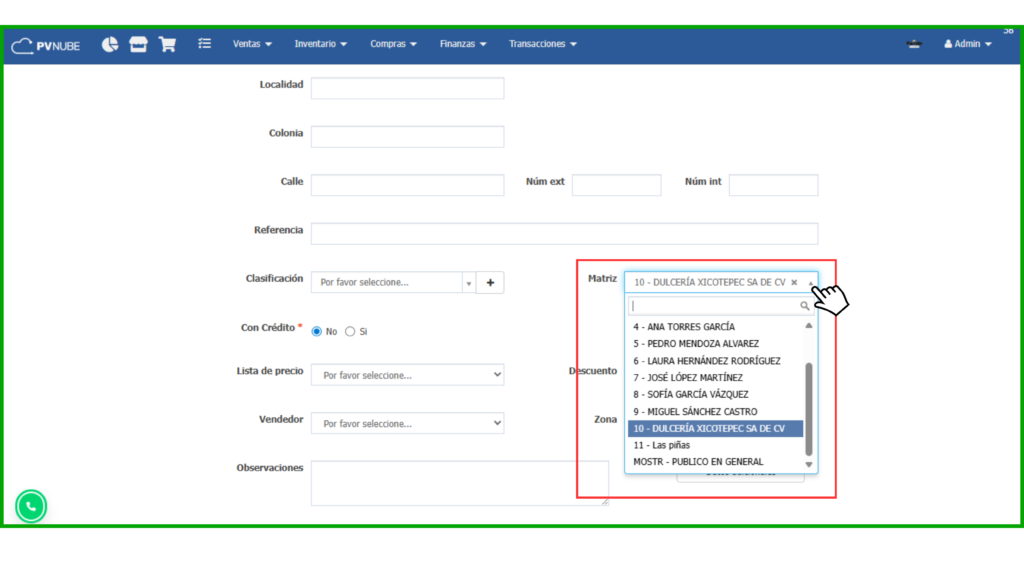The image size is (1024, 576).
Task: Choose '11 - Las piñas' from the list
Action: [662, 445]
